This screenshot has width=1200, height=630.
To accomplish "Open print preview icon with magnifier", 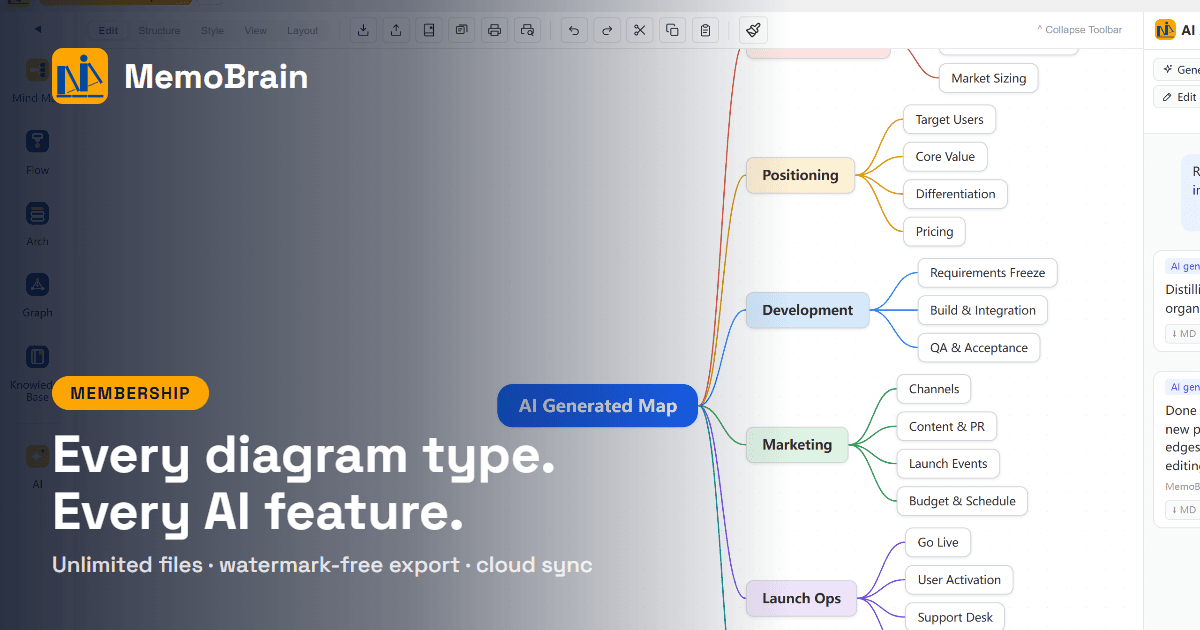I will (527, 30).
